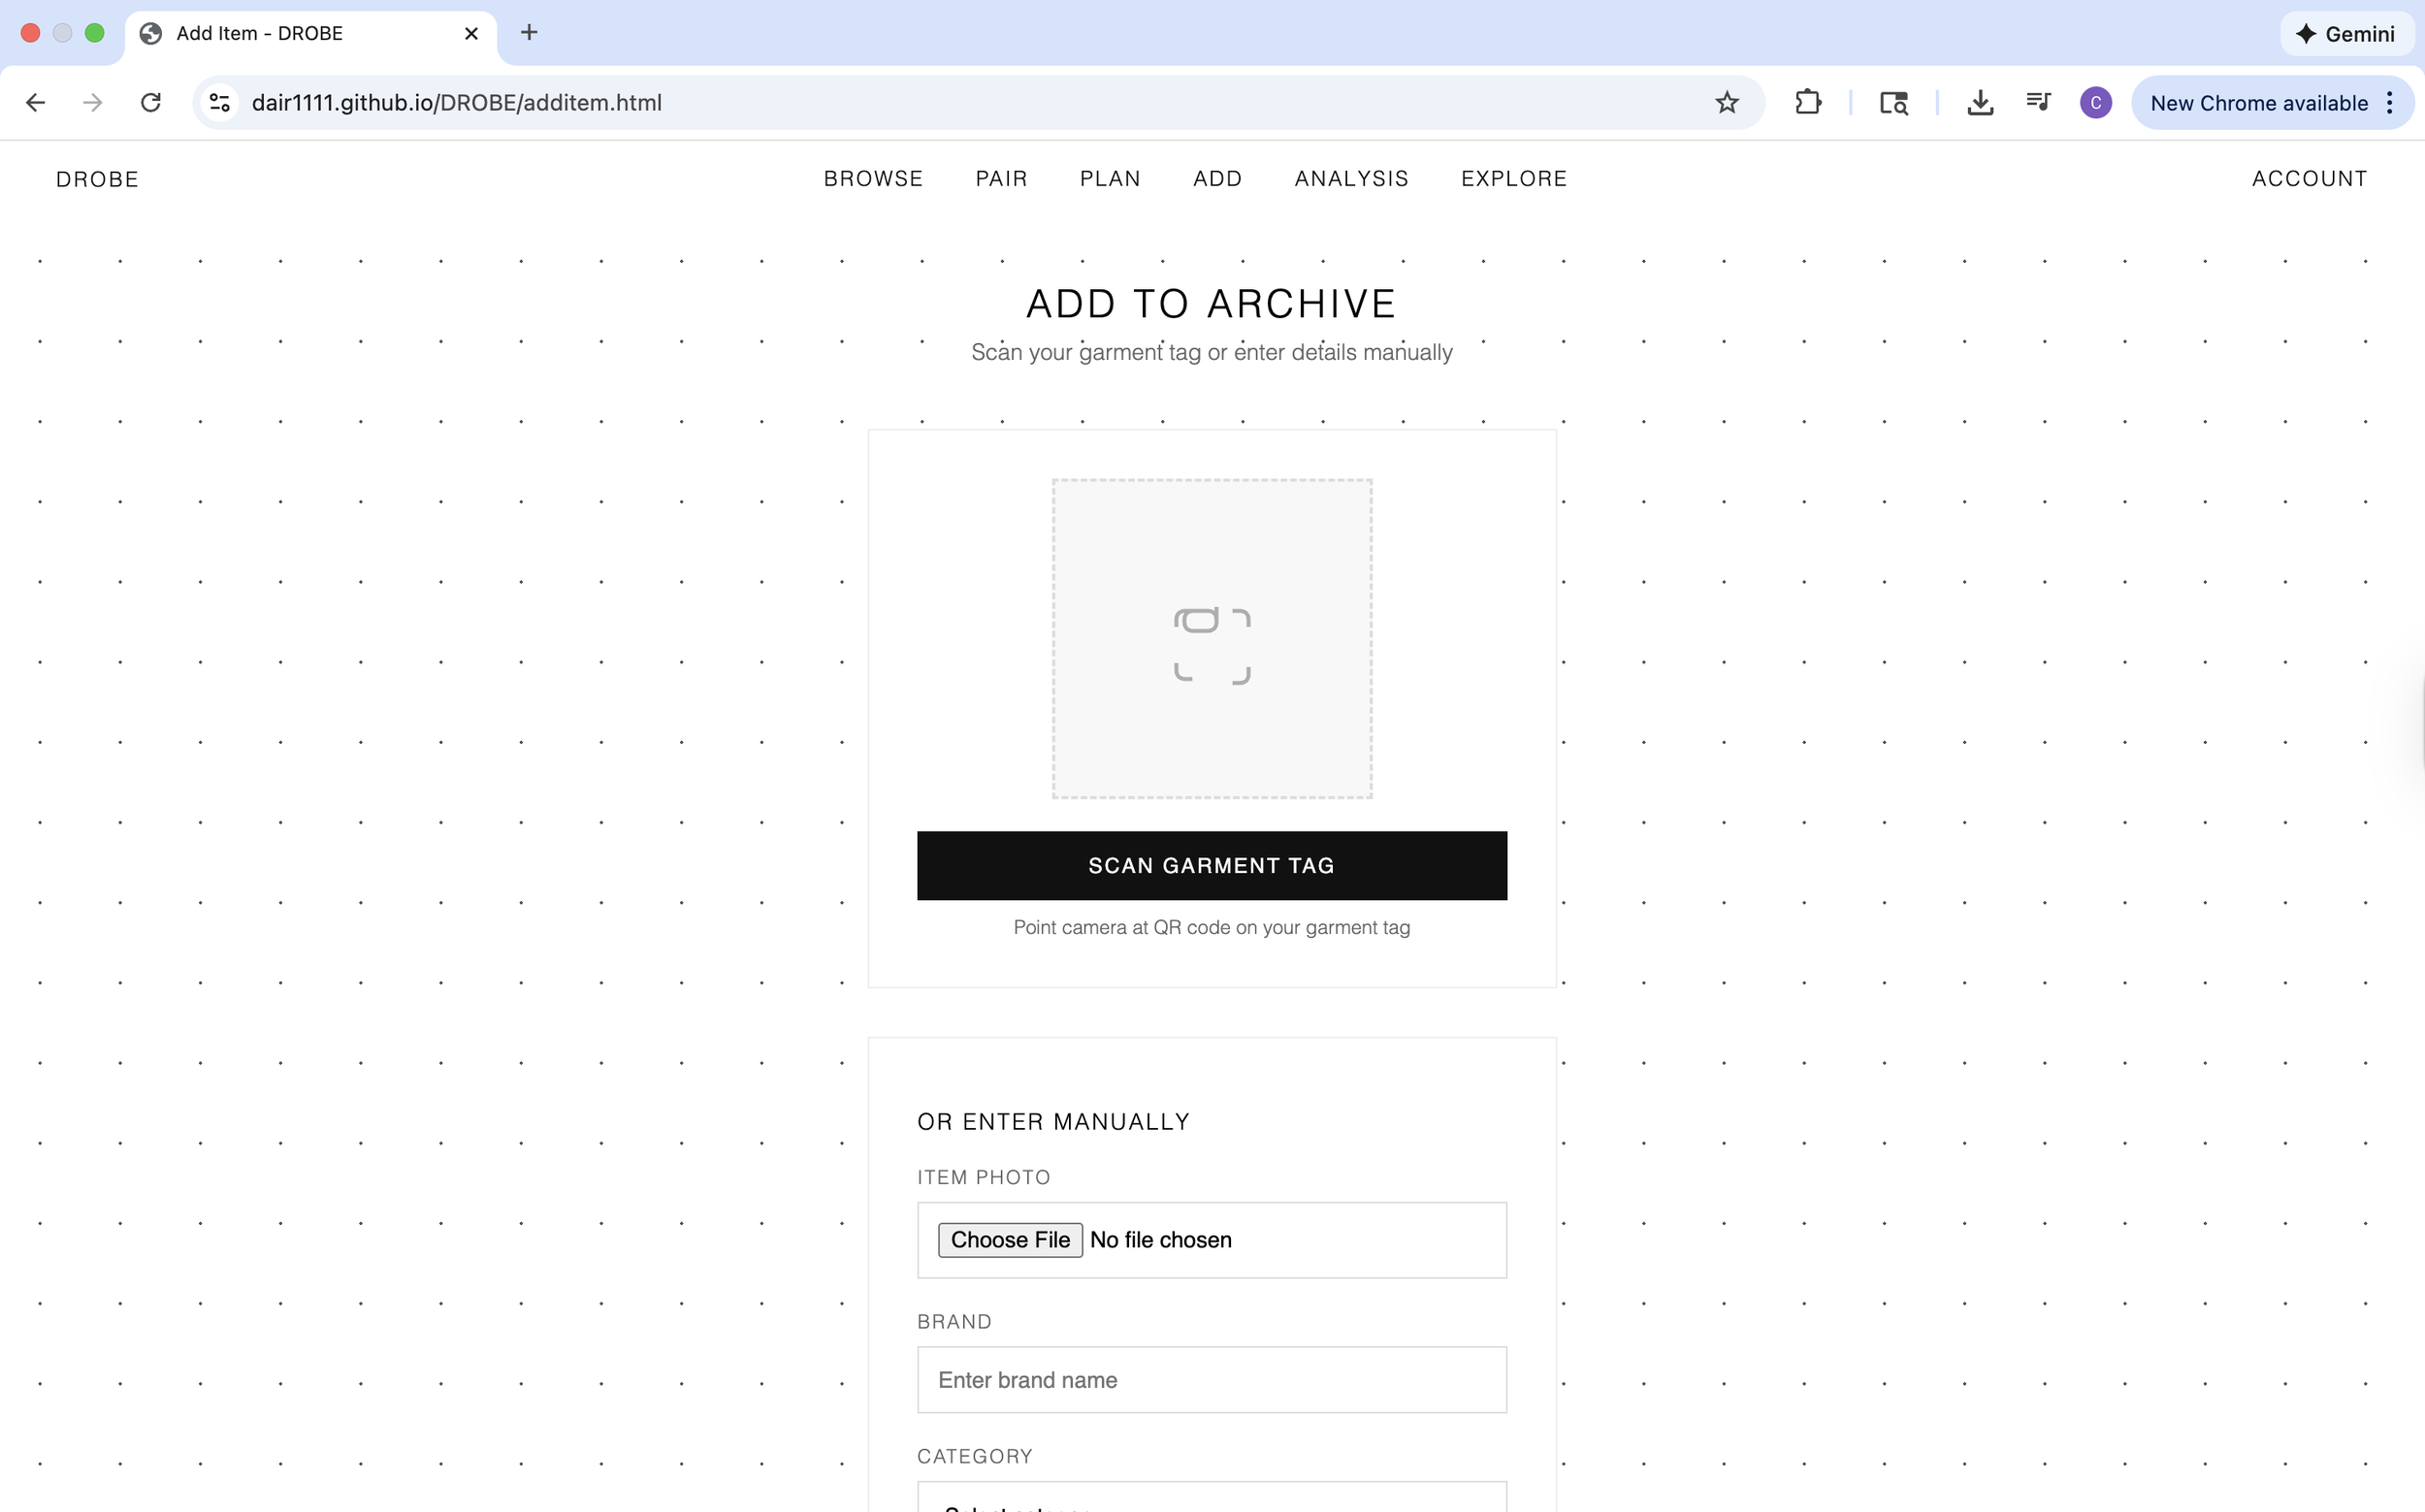Close the Add Item - DROBE tab

pos(472,33)
